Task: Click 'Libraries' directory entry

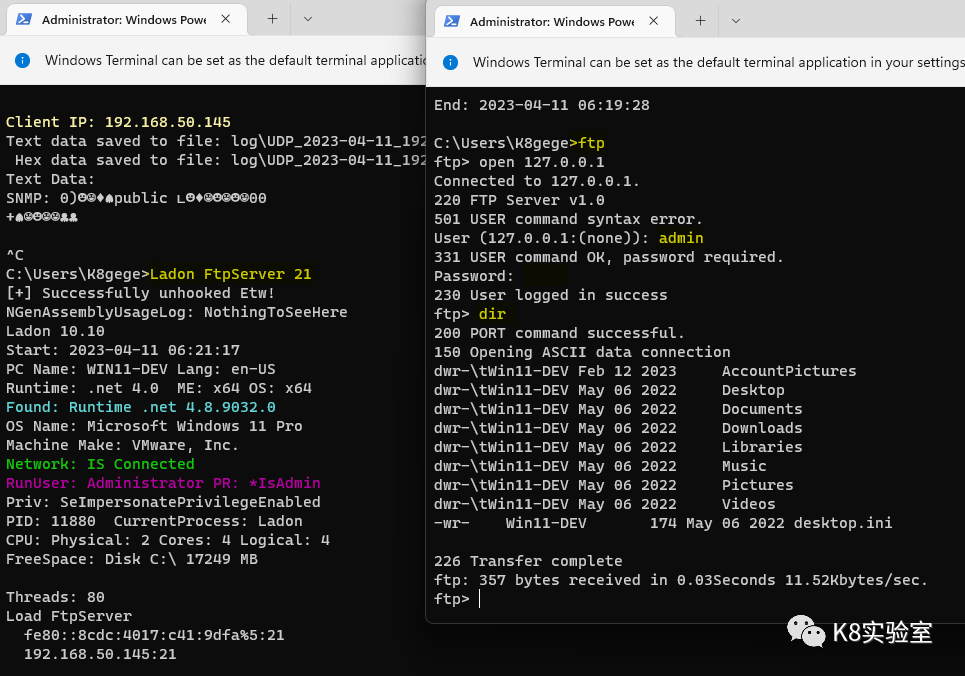Action: pos(762,447)
